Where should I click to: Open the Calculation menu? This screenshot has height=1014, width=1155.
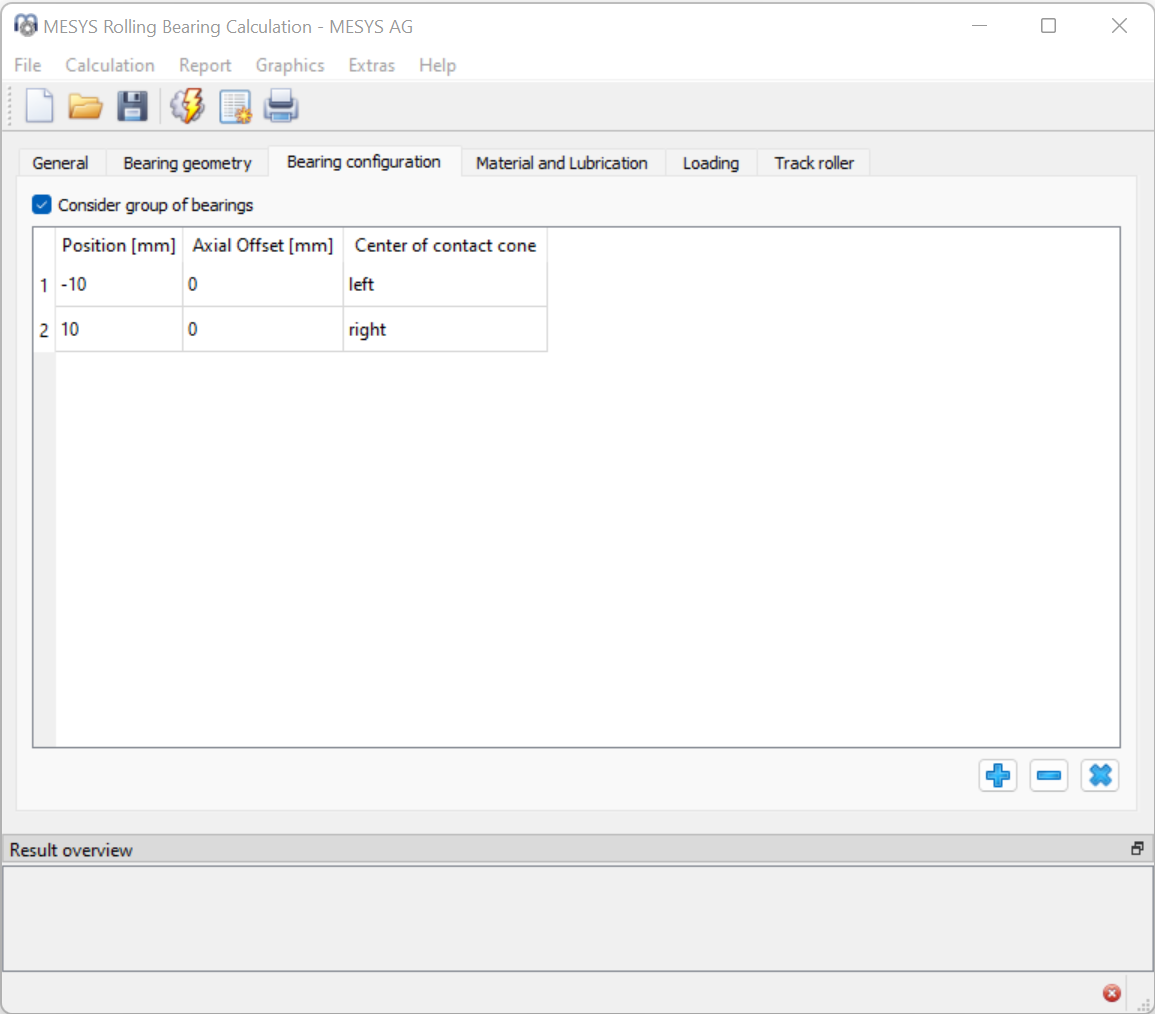(110, 65)
